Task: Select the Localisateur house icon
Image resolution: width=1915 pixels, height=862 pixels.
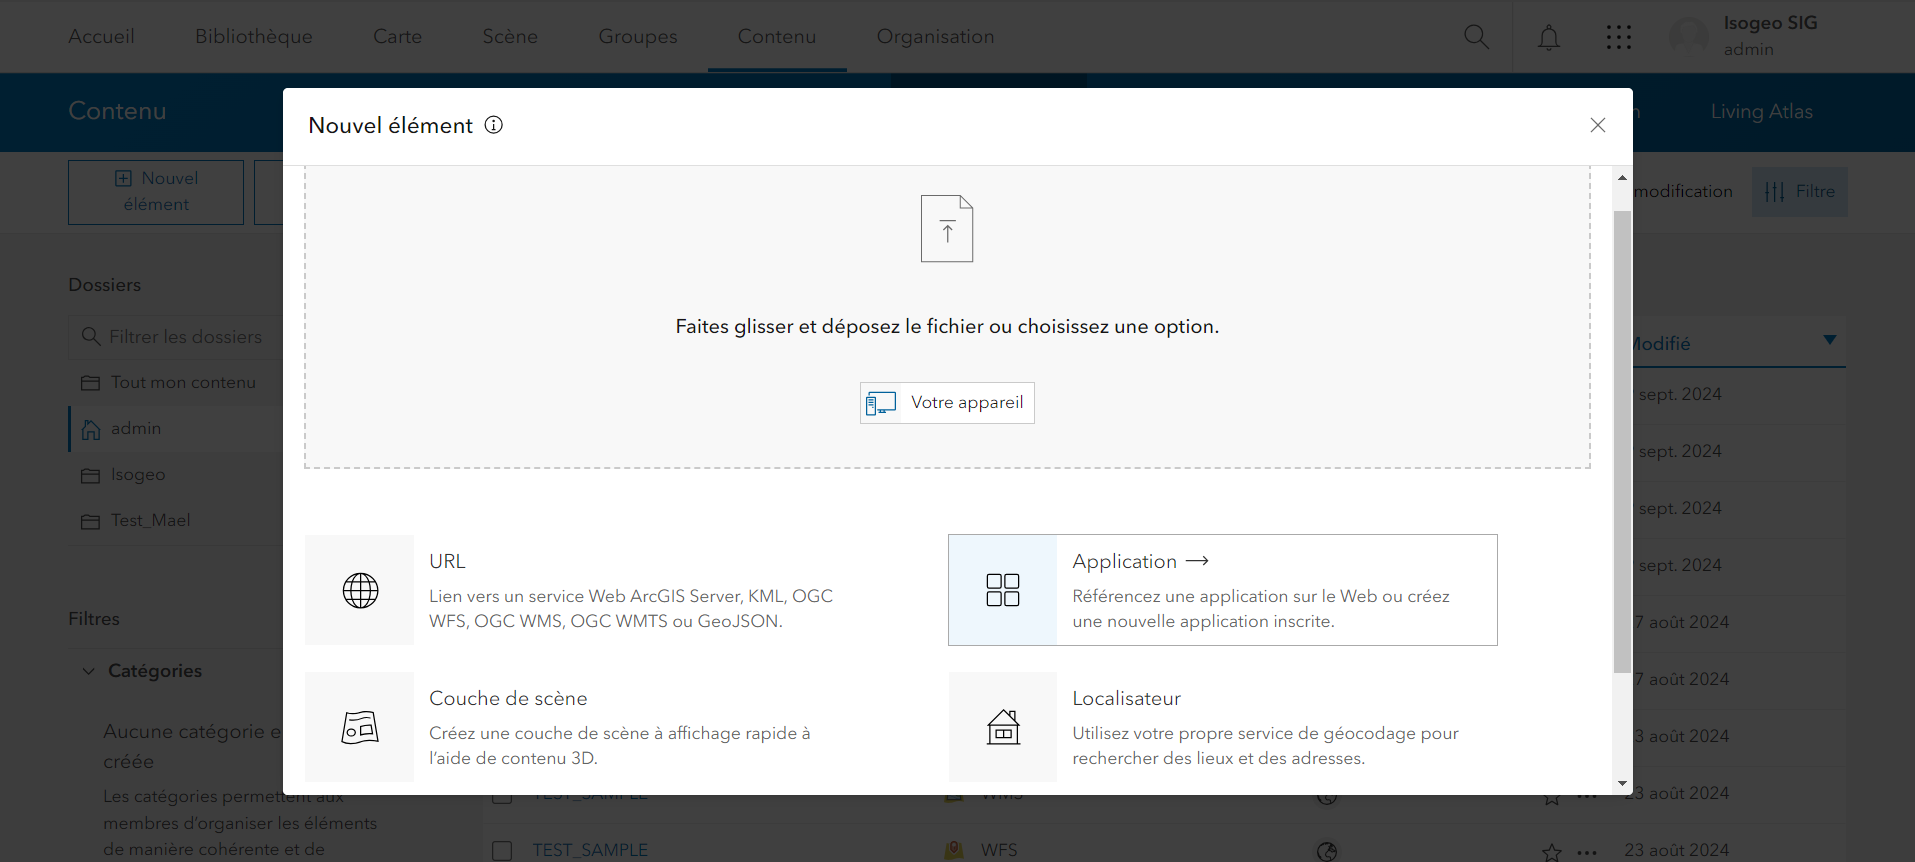Action: tap(1003, 727)
